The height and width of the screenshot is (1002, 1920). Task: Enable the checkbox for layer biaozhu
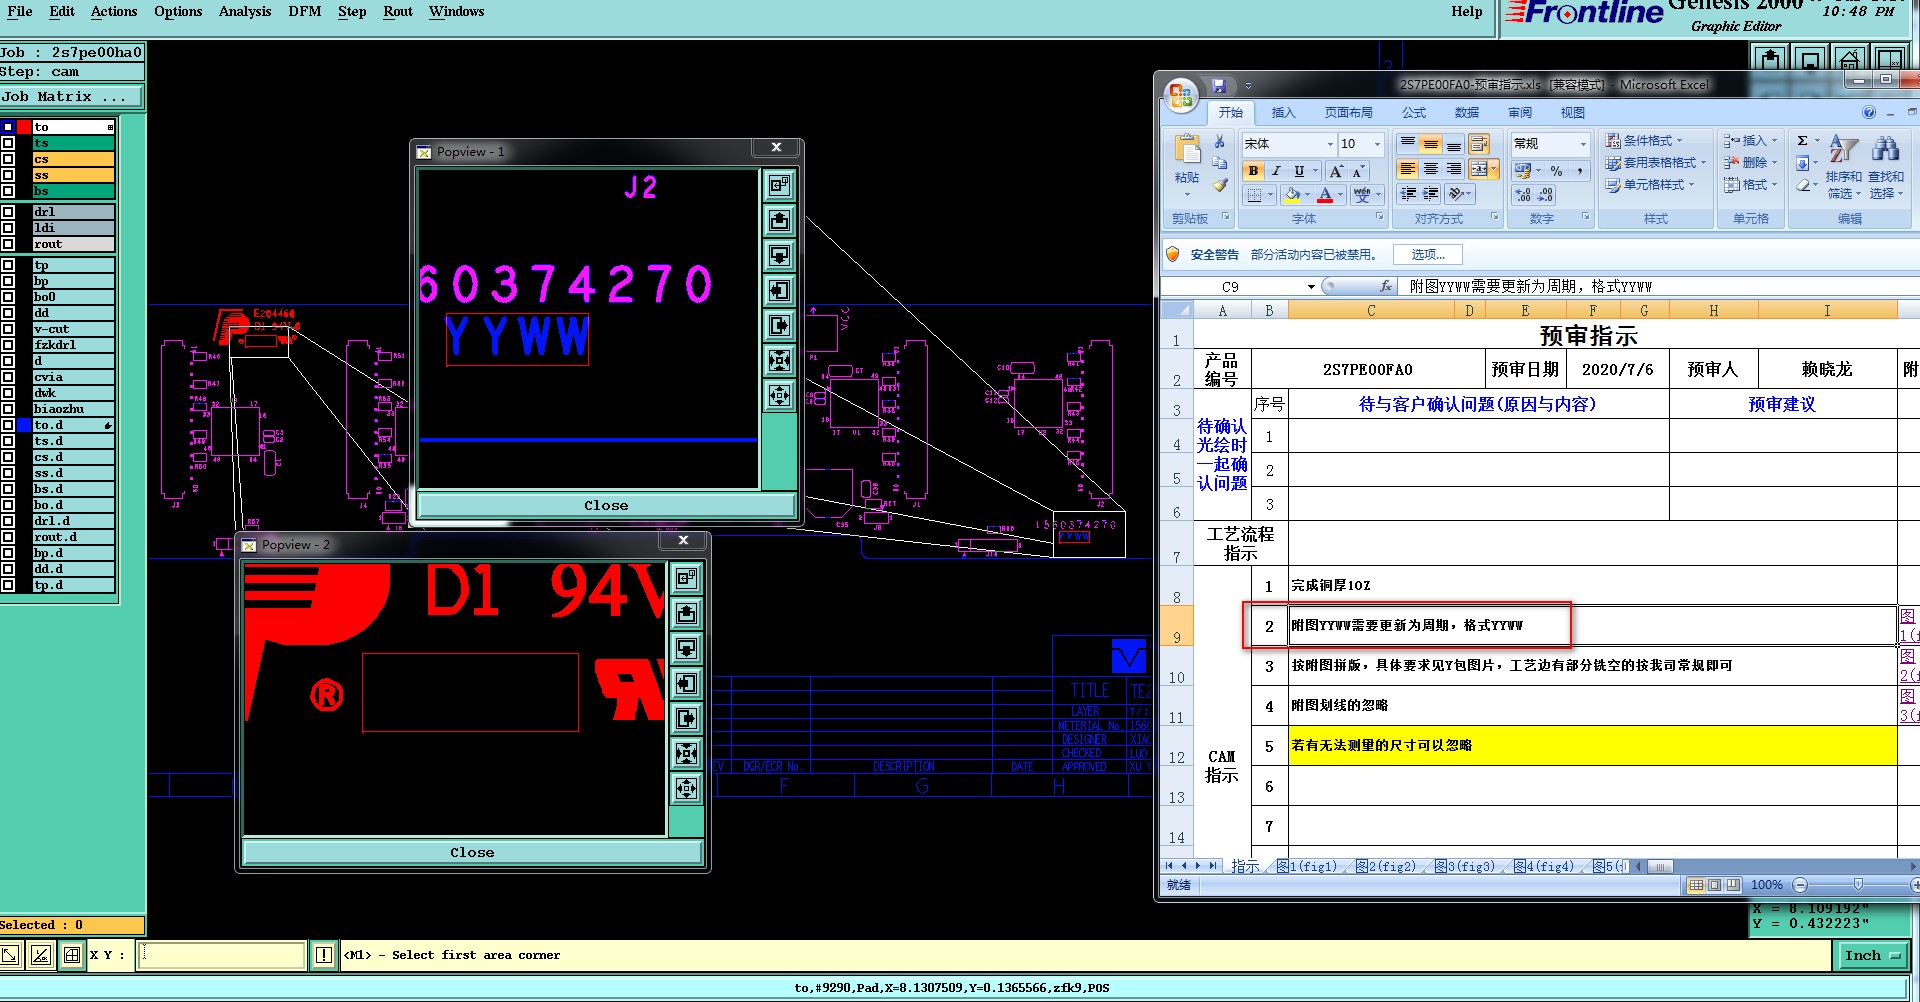pos(8,409)
